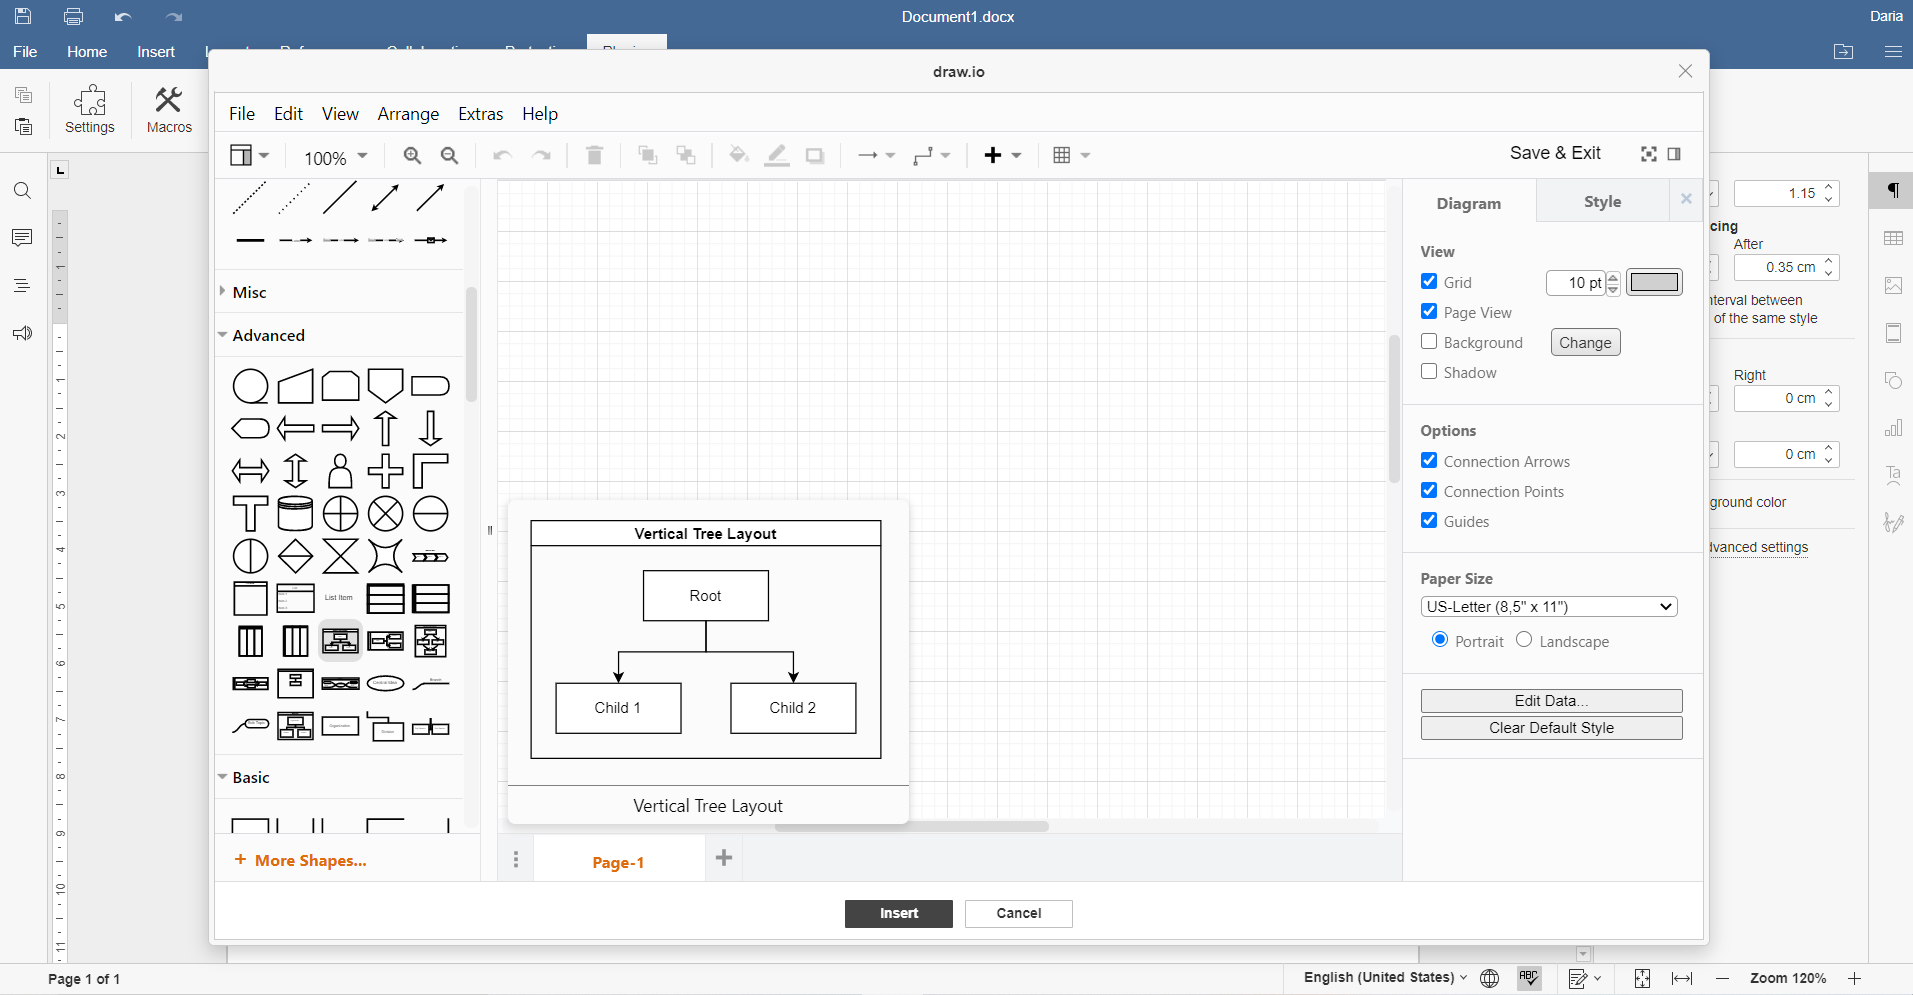The width and height of the screenshot is (1913, 995).
Task: Switch to the Style tab
Action: [x=1601, y=201]
